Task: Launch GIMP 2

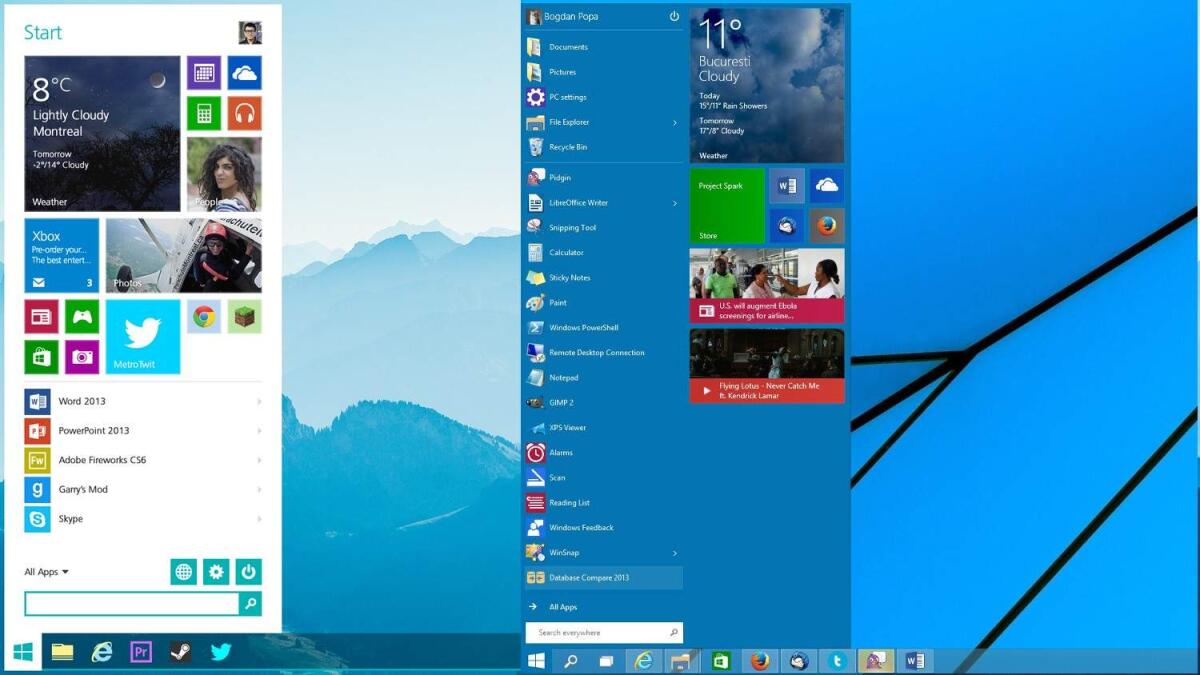Action: [x=561, y=402]
